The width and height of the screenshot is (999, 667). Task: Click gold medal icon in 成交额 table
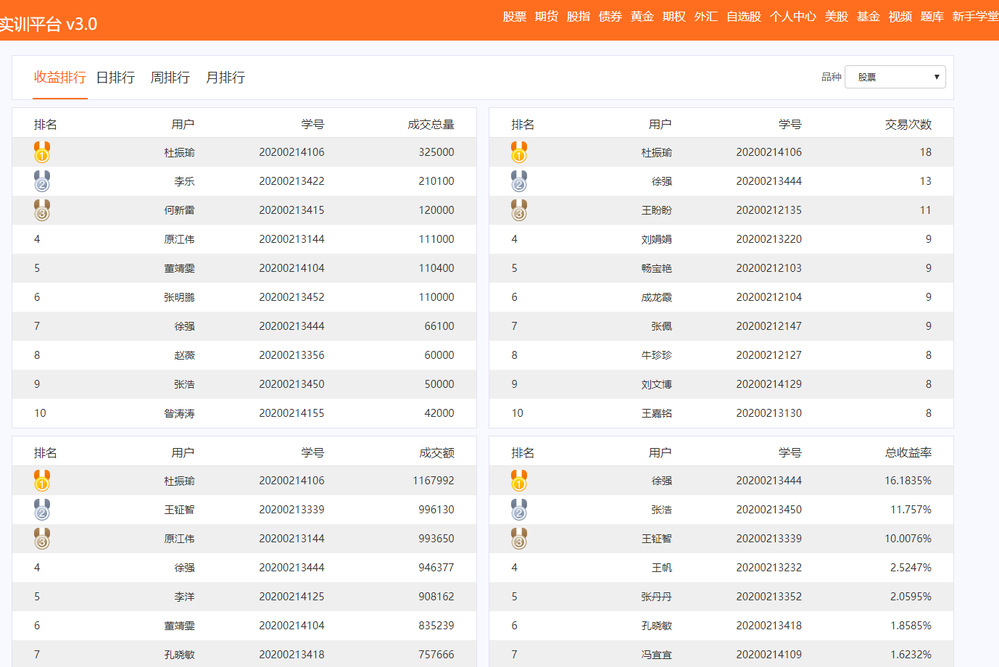pos(42,481)
